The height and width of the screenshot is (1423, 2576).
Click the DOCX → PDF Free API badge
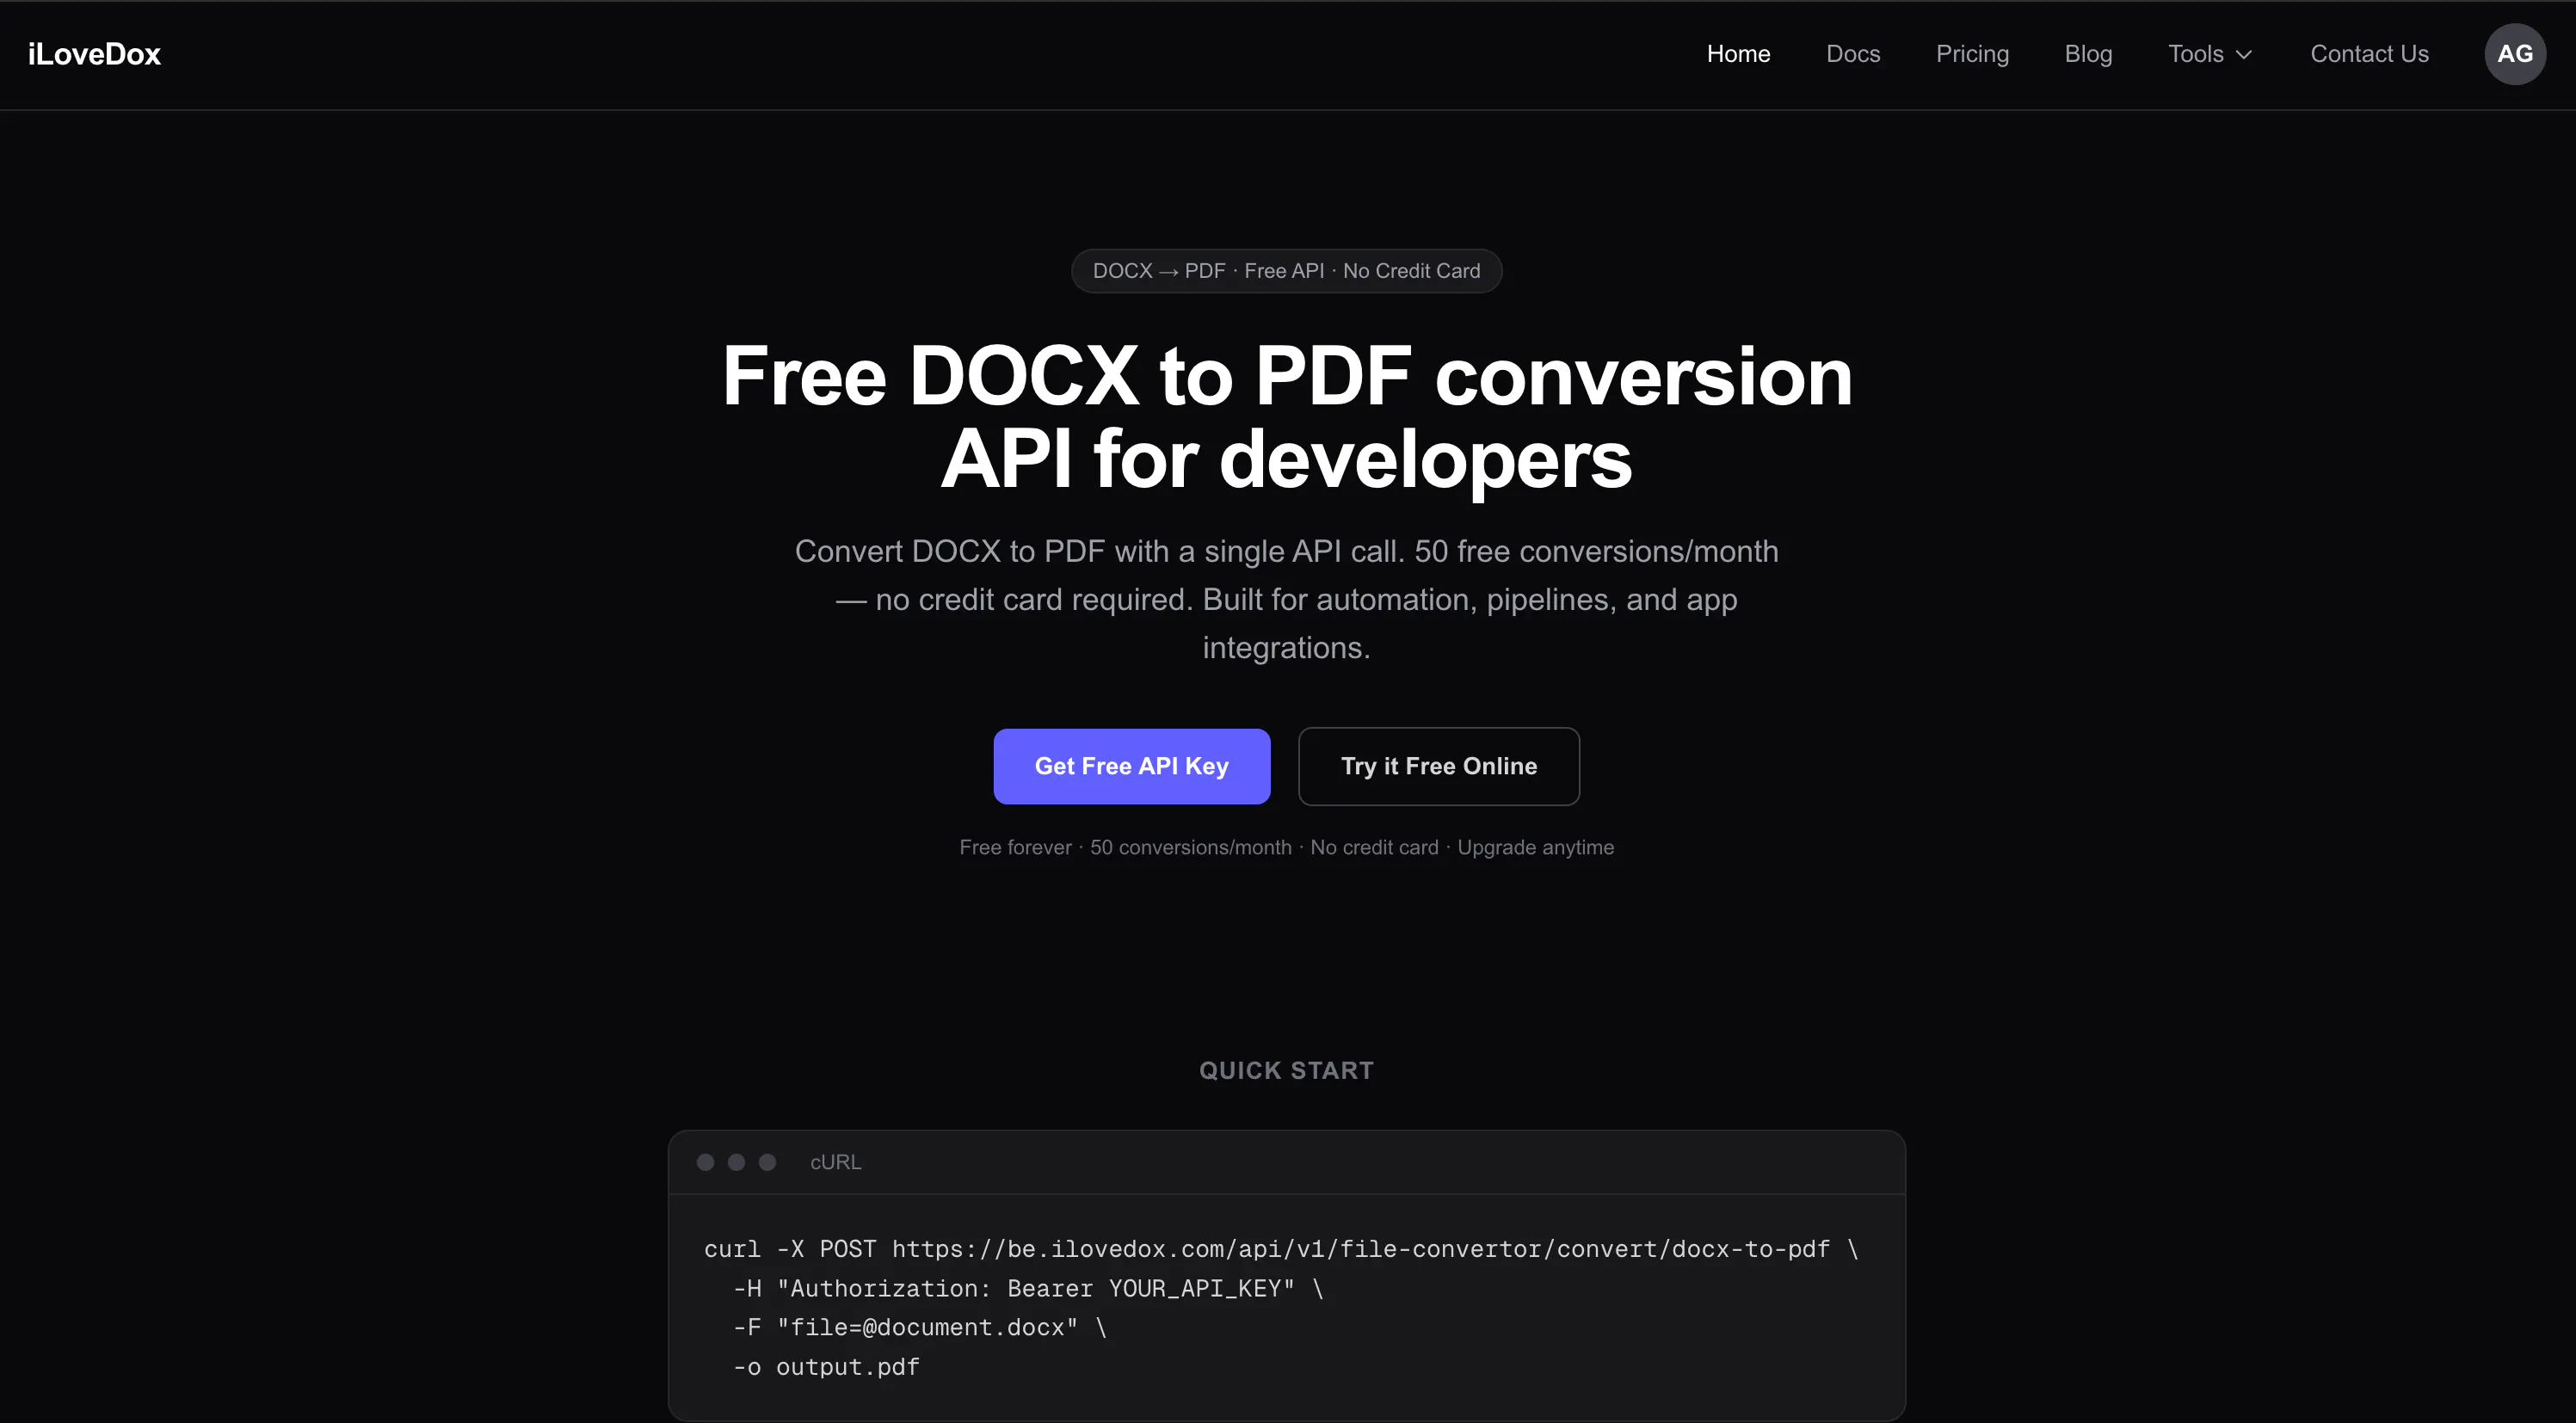point(1286,271)
